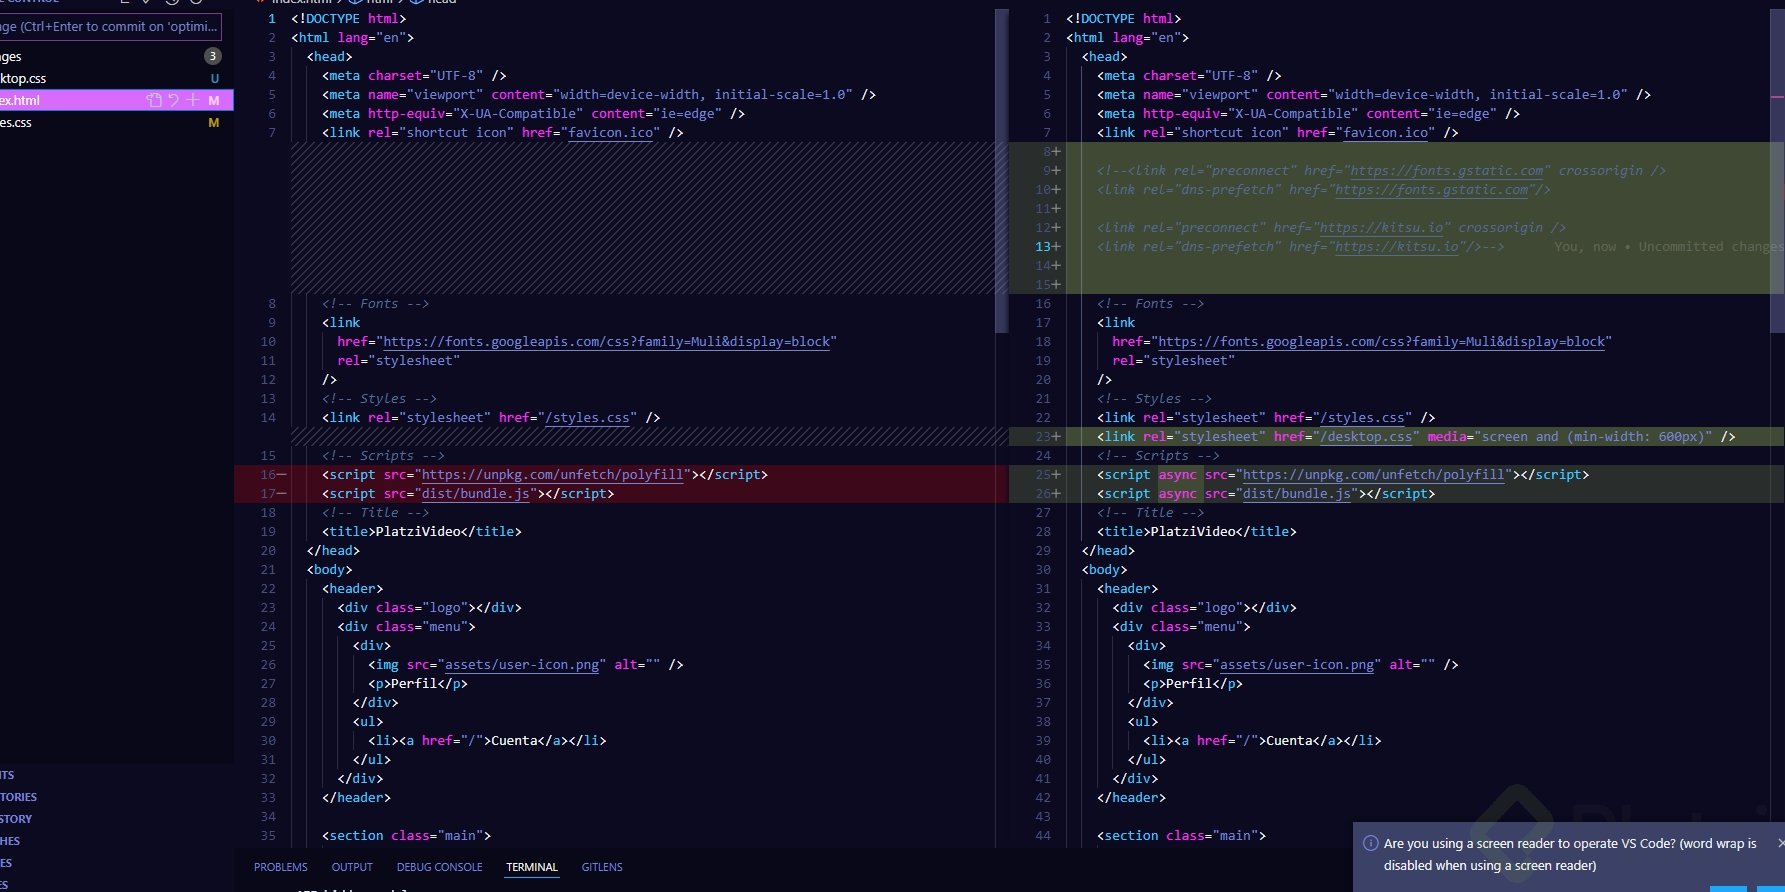This screenshot has width=1785, height=892.
Task: Click the screen reader notification message text
Action: 1570,854
